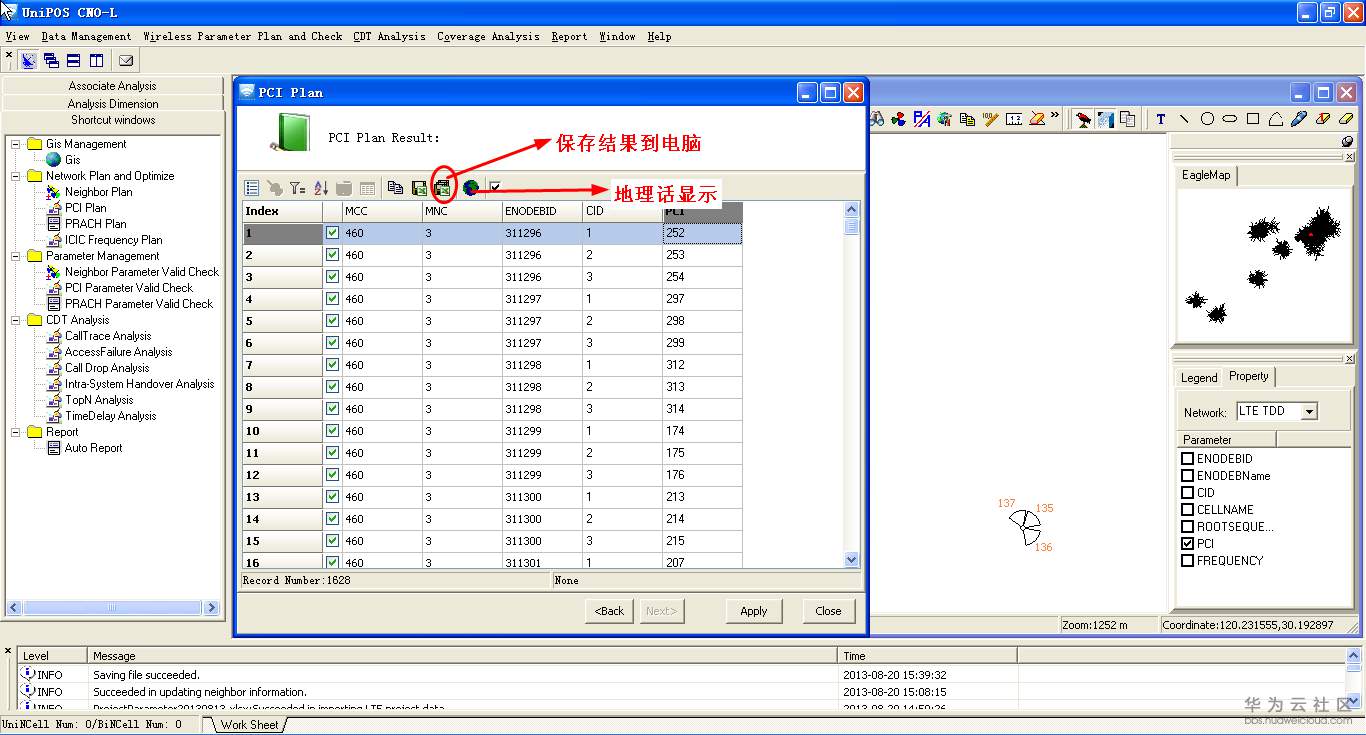The width and height of the screenshot is (1366, 735).
Task: Select the circle drawing tool in map toolbar
Action: point(1207,119)
